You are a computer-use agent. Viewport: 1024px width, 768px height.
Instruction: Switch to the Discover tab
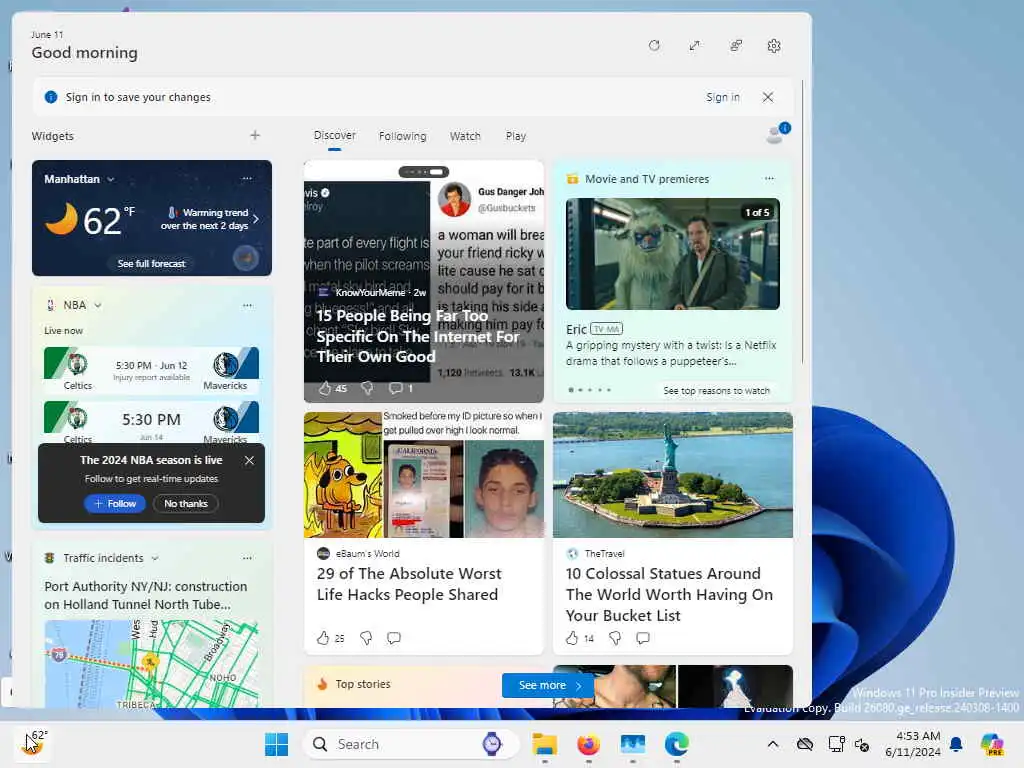tap(334, 136)
